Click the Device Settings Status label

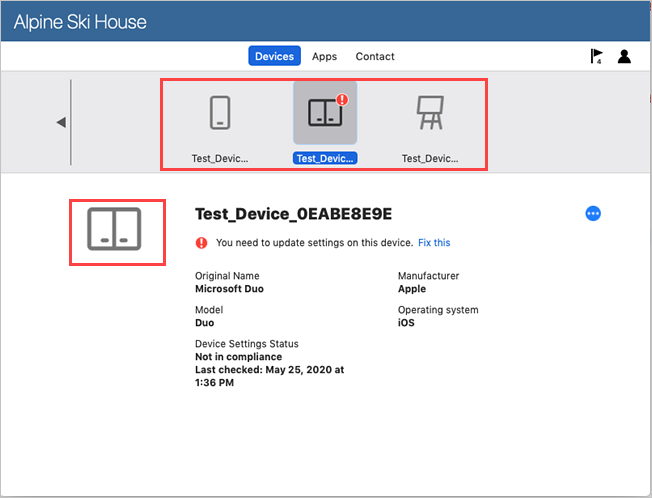pyautogui.click(x=247, y=344)
